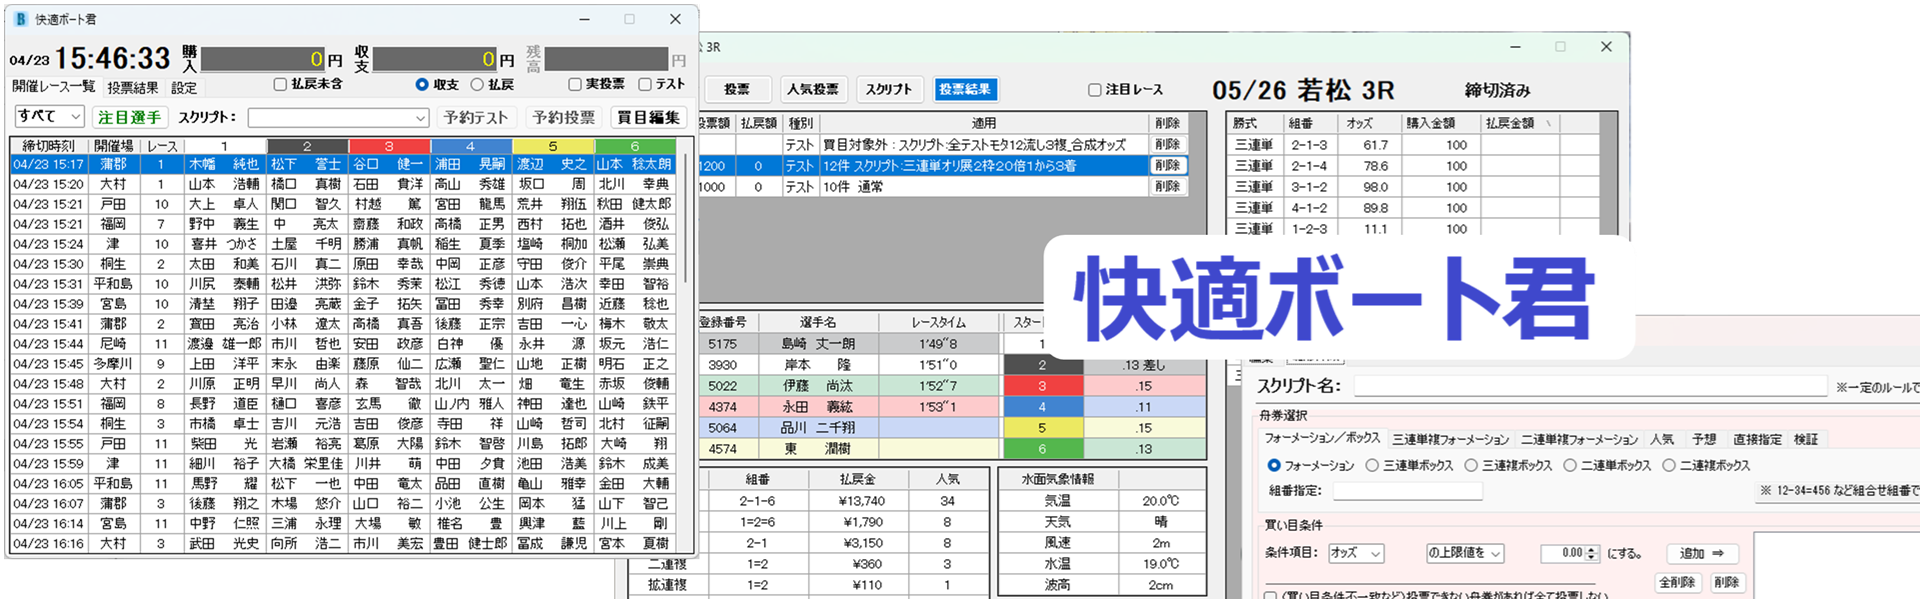This screenshot has height=600, width=1920.
Task: Select the 三連単ボックス radio option
Action: (1373, 466)
